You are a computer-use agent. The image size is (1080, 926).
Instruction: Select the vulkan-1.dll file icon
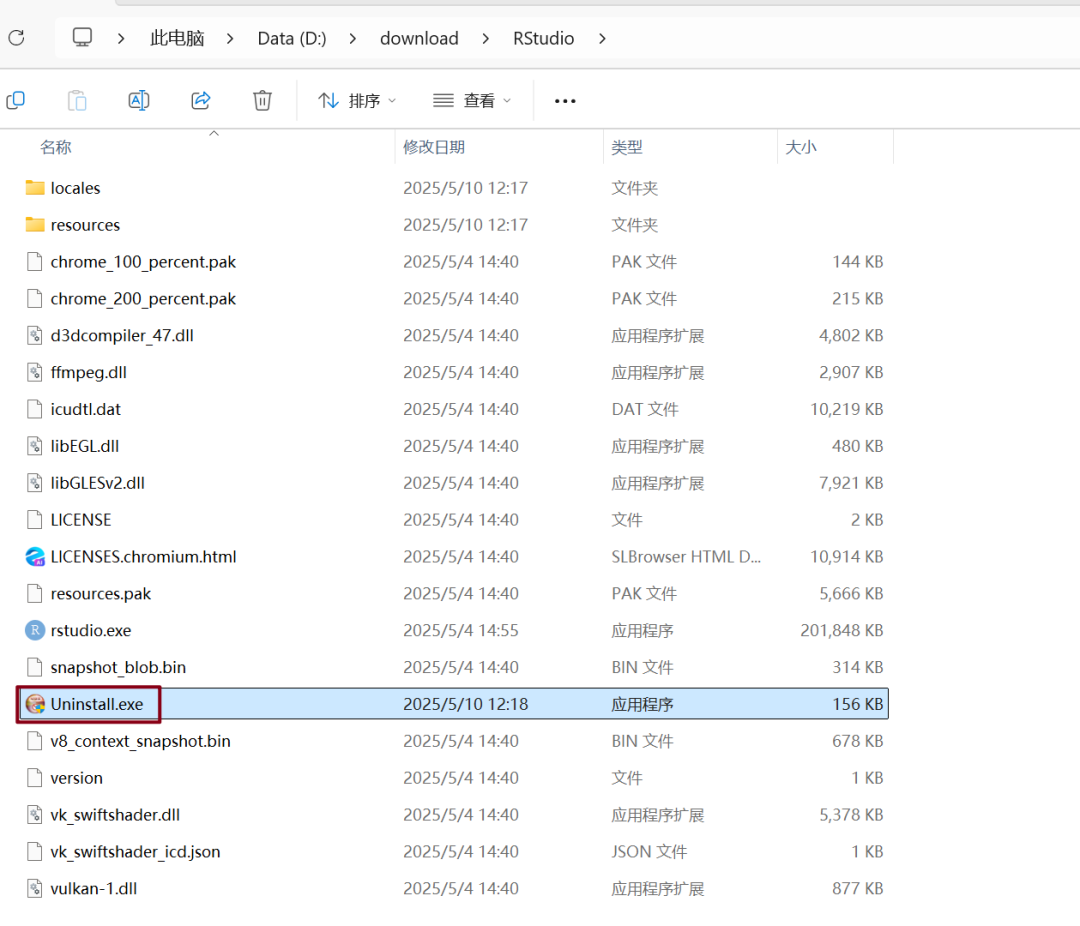34,889
